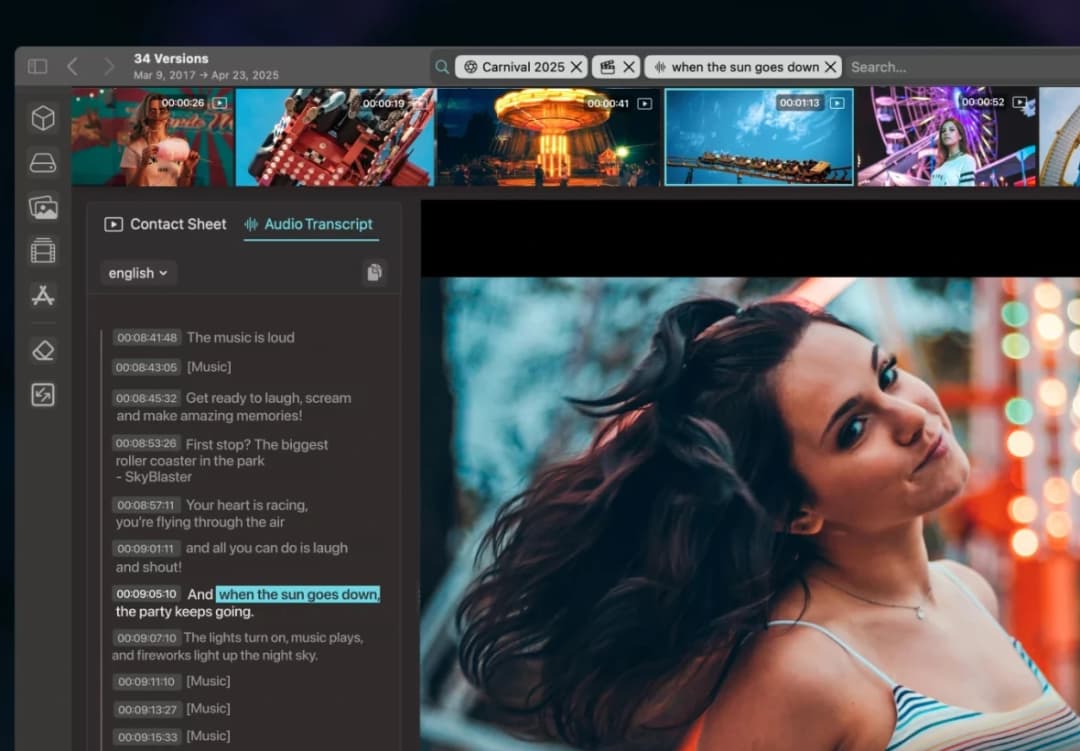
Task: Select the eraser sidebar icon
Action: click(43, 351)
